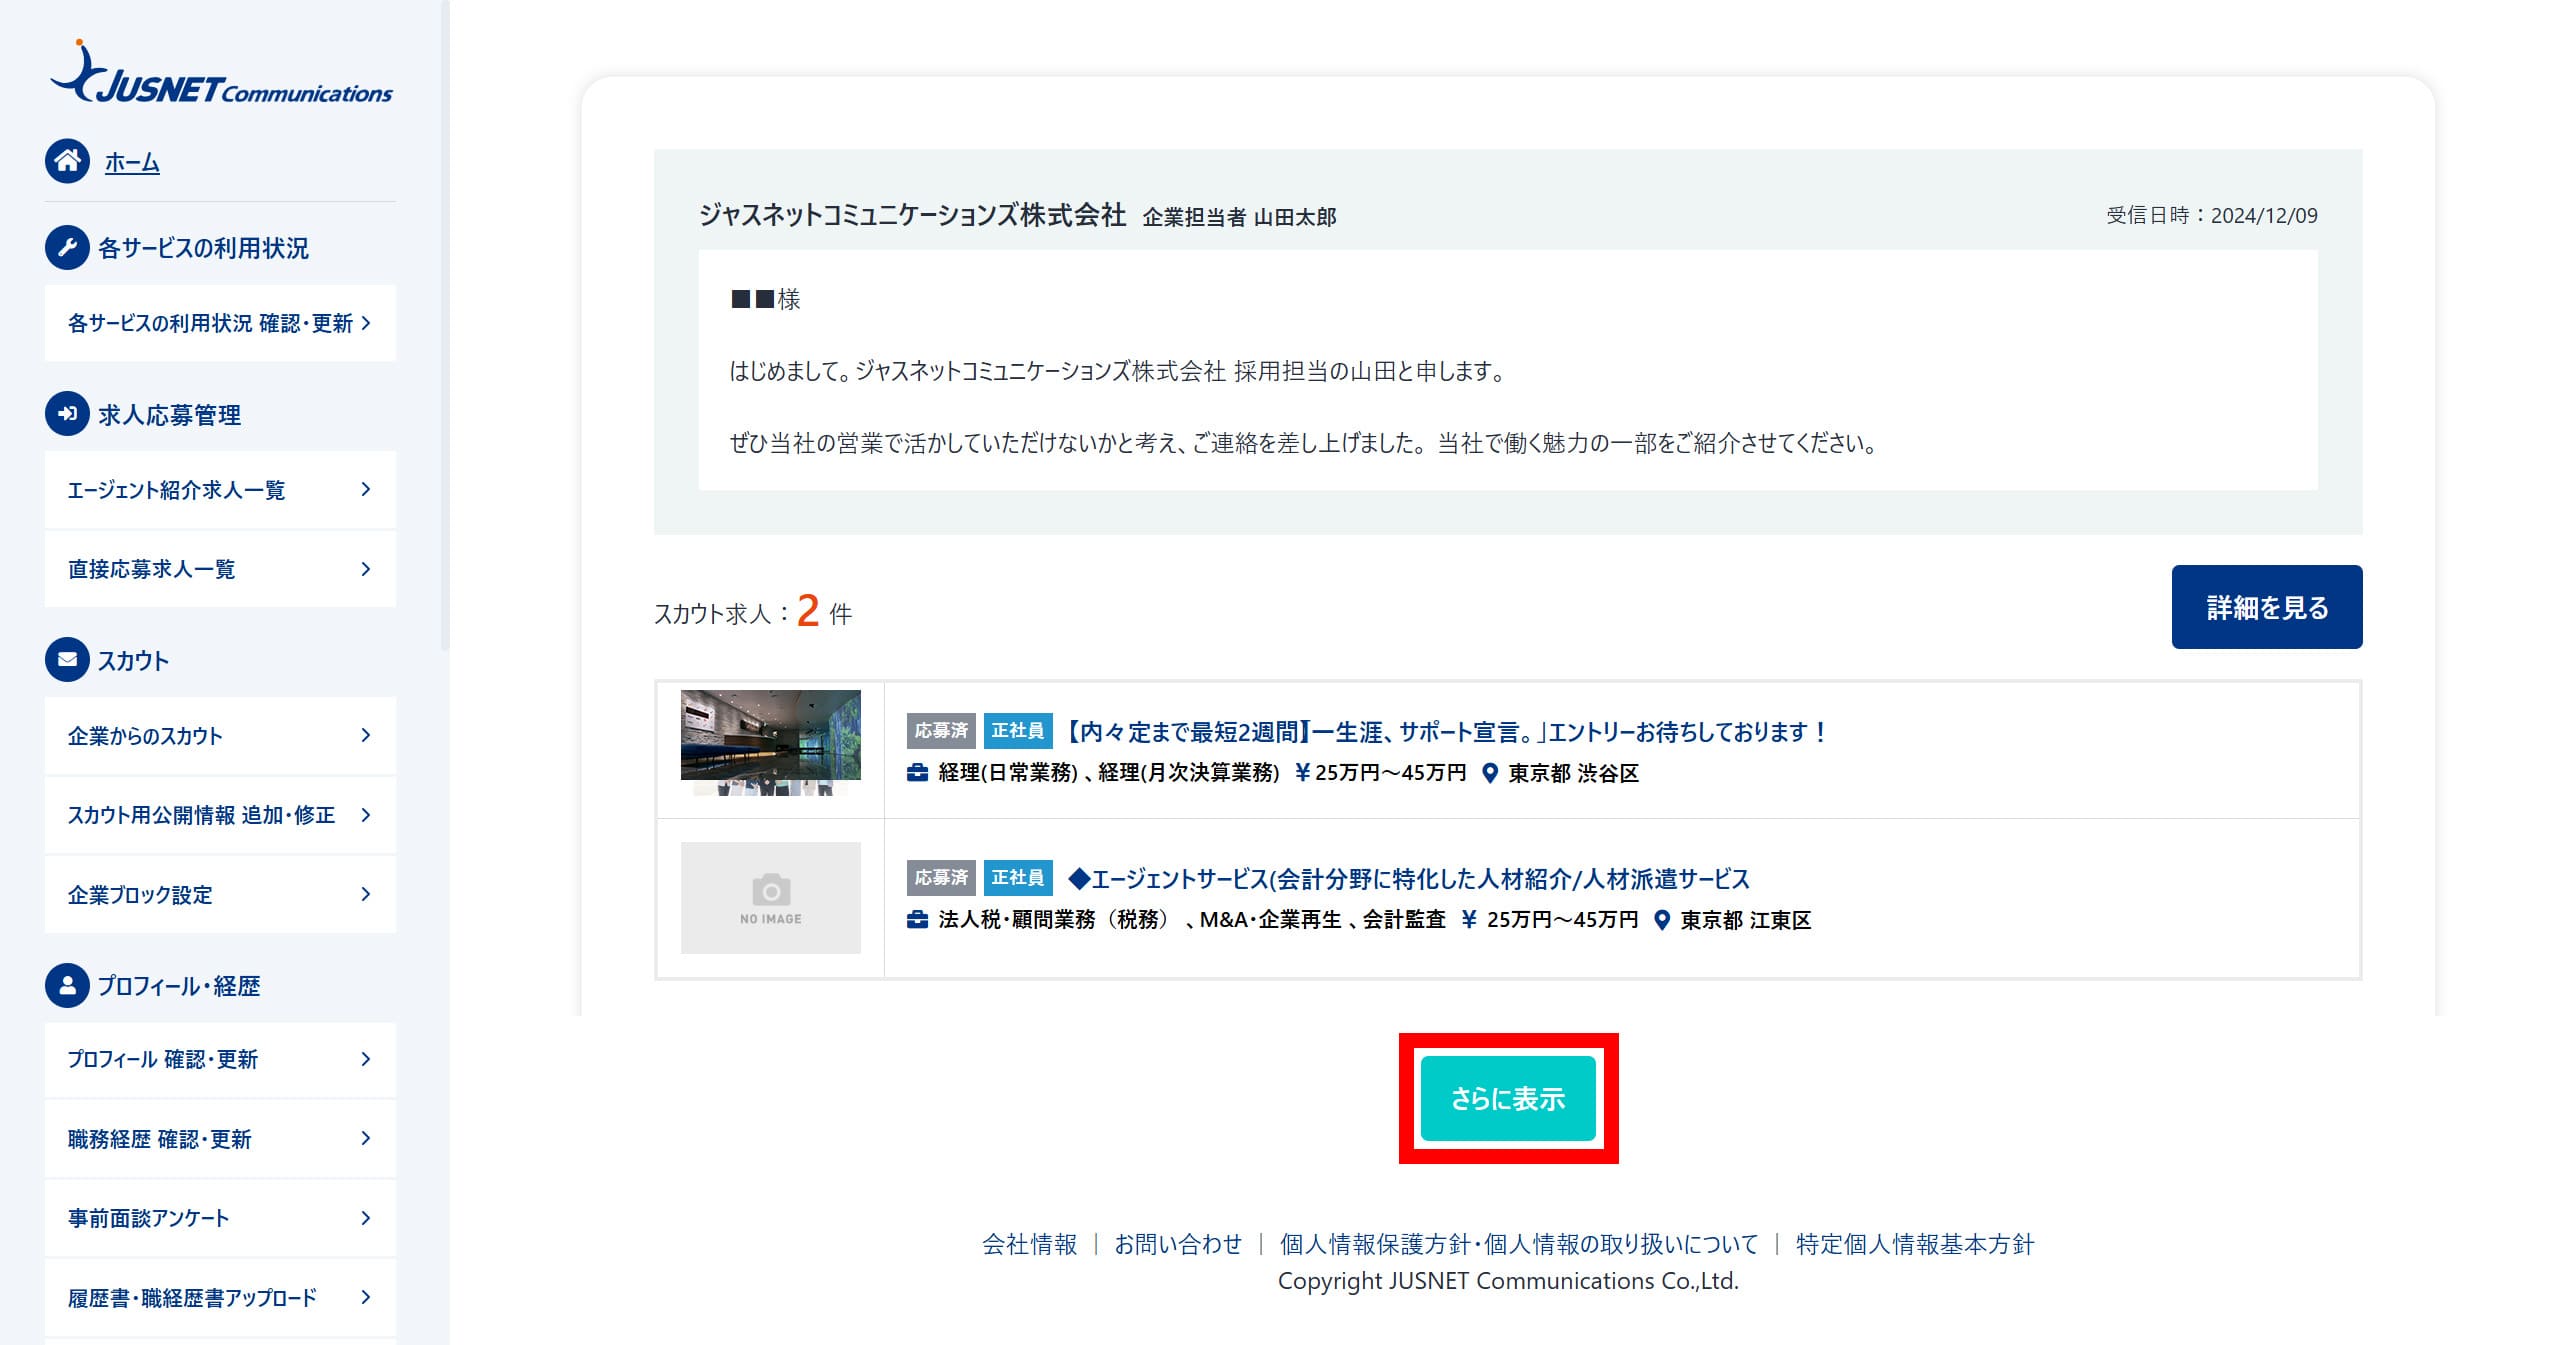This screenshot has width=2561, height=1345.
Task: Click the sidebar vertical scrollbar
Action: [445, 325]
